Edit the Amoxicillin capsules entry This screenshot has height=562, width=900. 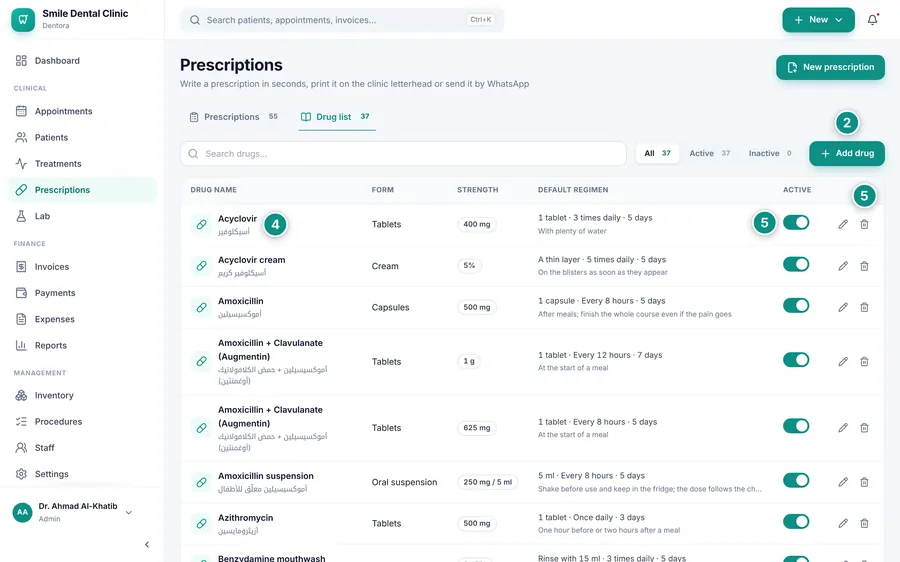tap(843, 307)
